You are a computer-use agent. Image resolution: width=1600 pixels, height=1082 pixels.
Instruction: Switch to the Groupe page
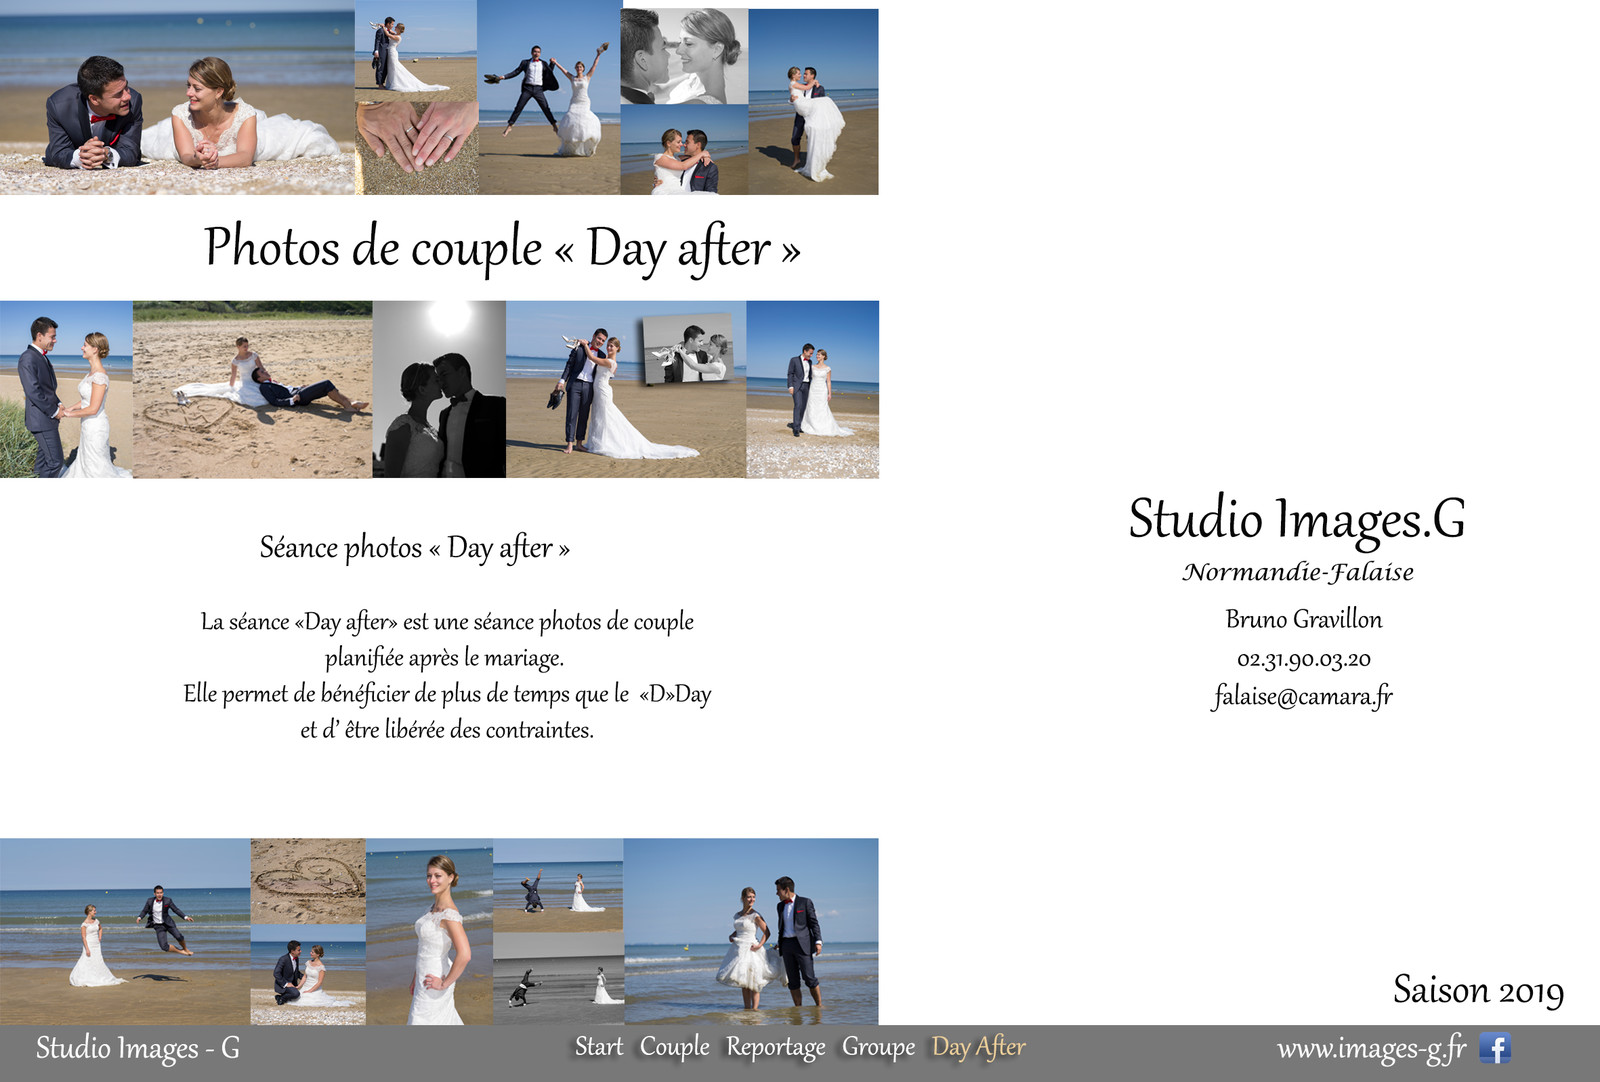[x=878, y=1047]
